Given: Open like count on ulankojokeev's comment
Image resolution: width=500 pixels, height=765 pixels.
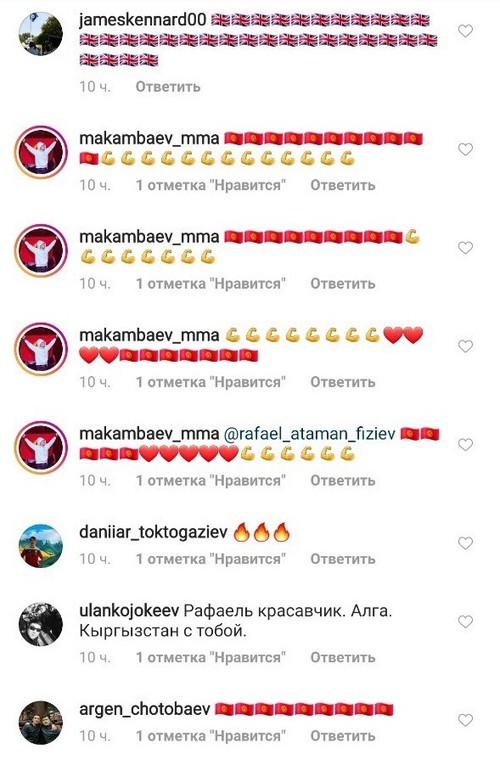Looking at the screenshot, I should click(211, 657).
